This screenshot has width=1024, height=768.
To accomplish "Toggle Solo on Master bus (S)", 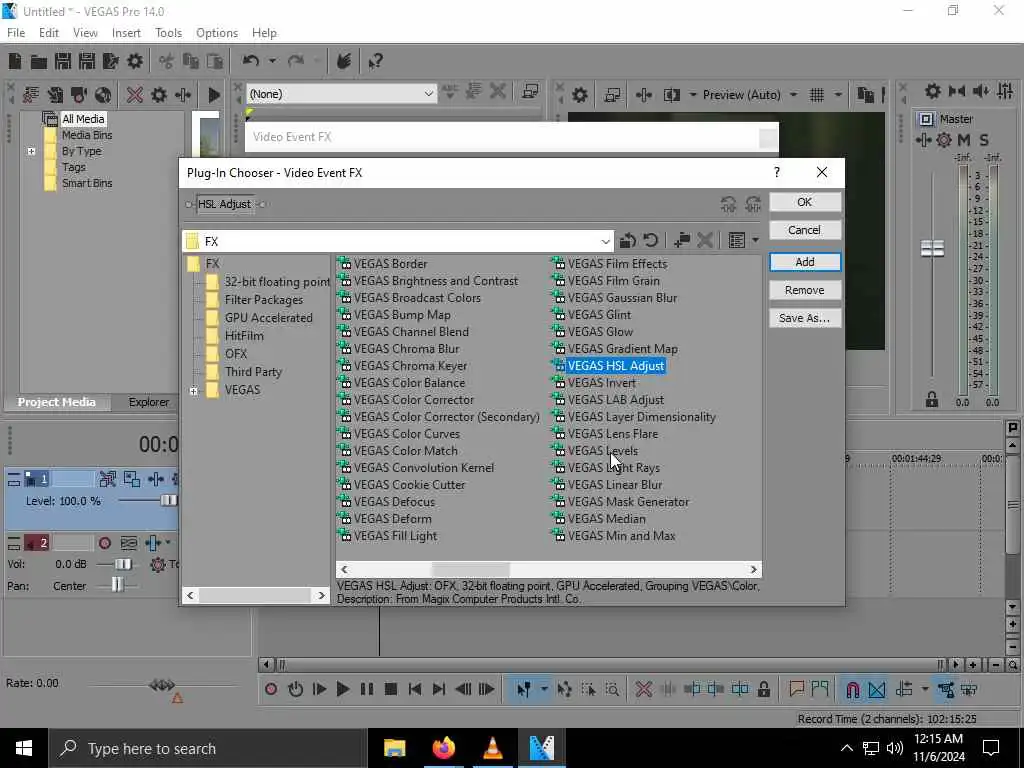I will [x=984, y=140].
